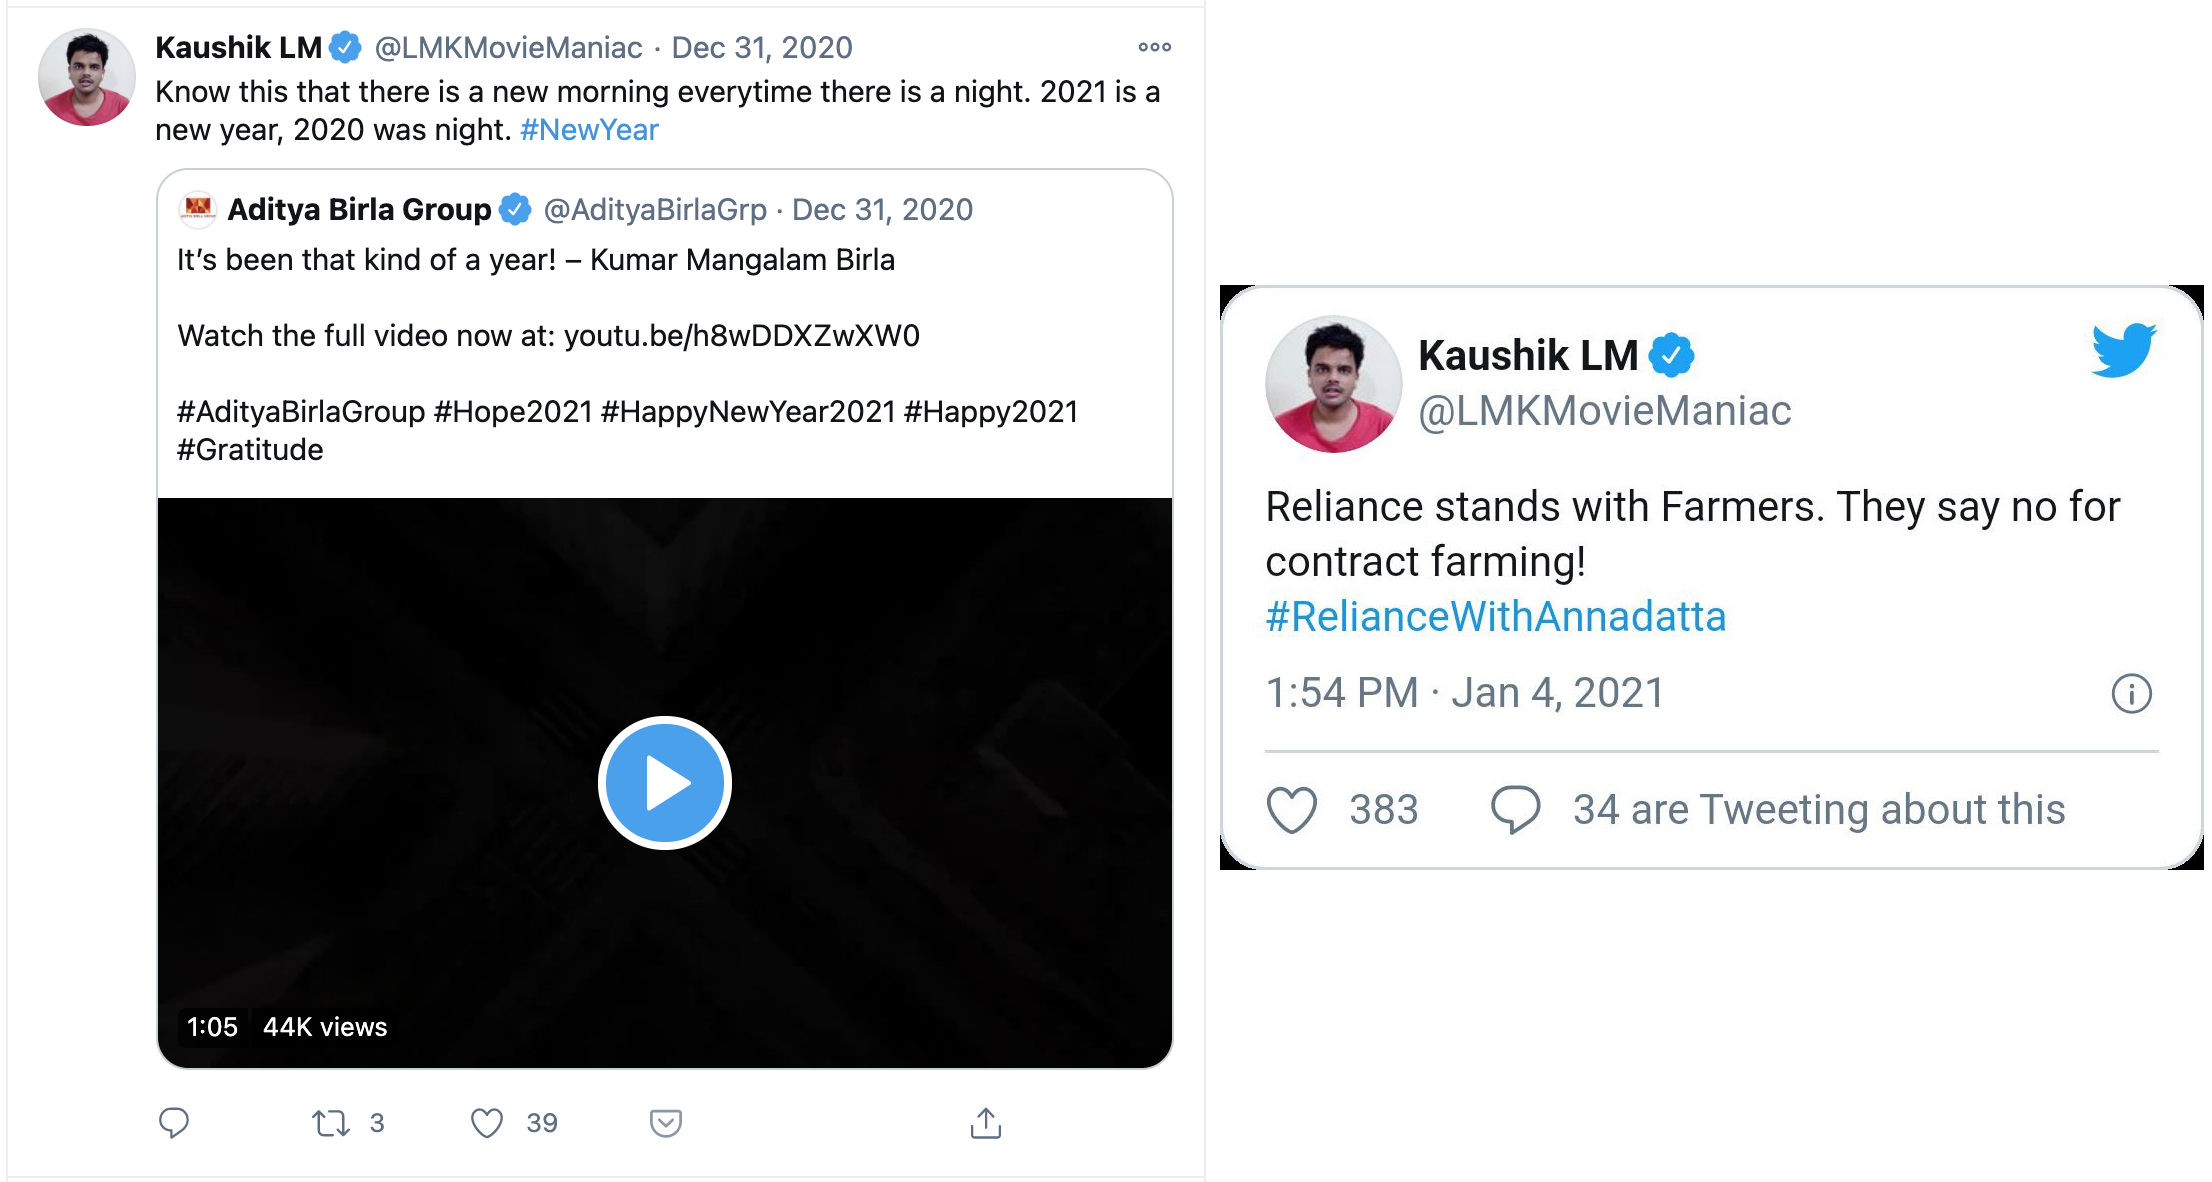Open Kaushik LM's profile picture in timeline
The width and height of the screenshot is (2212, 1182).
87,77
